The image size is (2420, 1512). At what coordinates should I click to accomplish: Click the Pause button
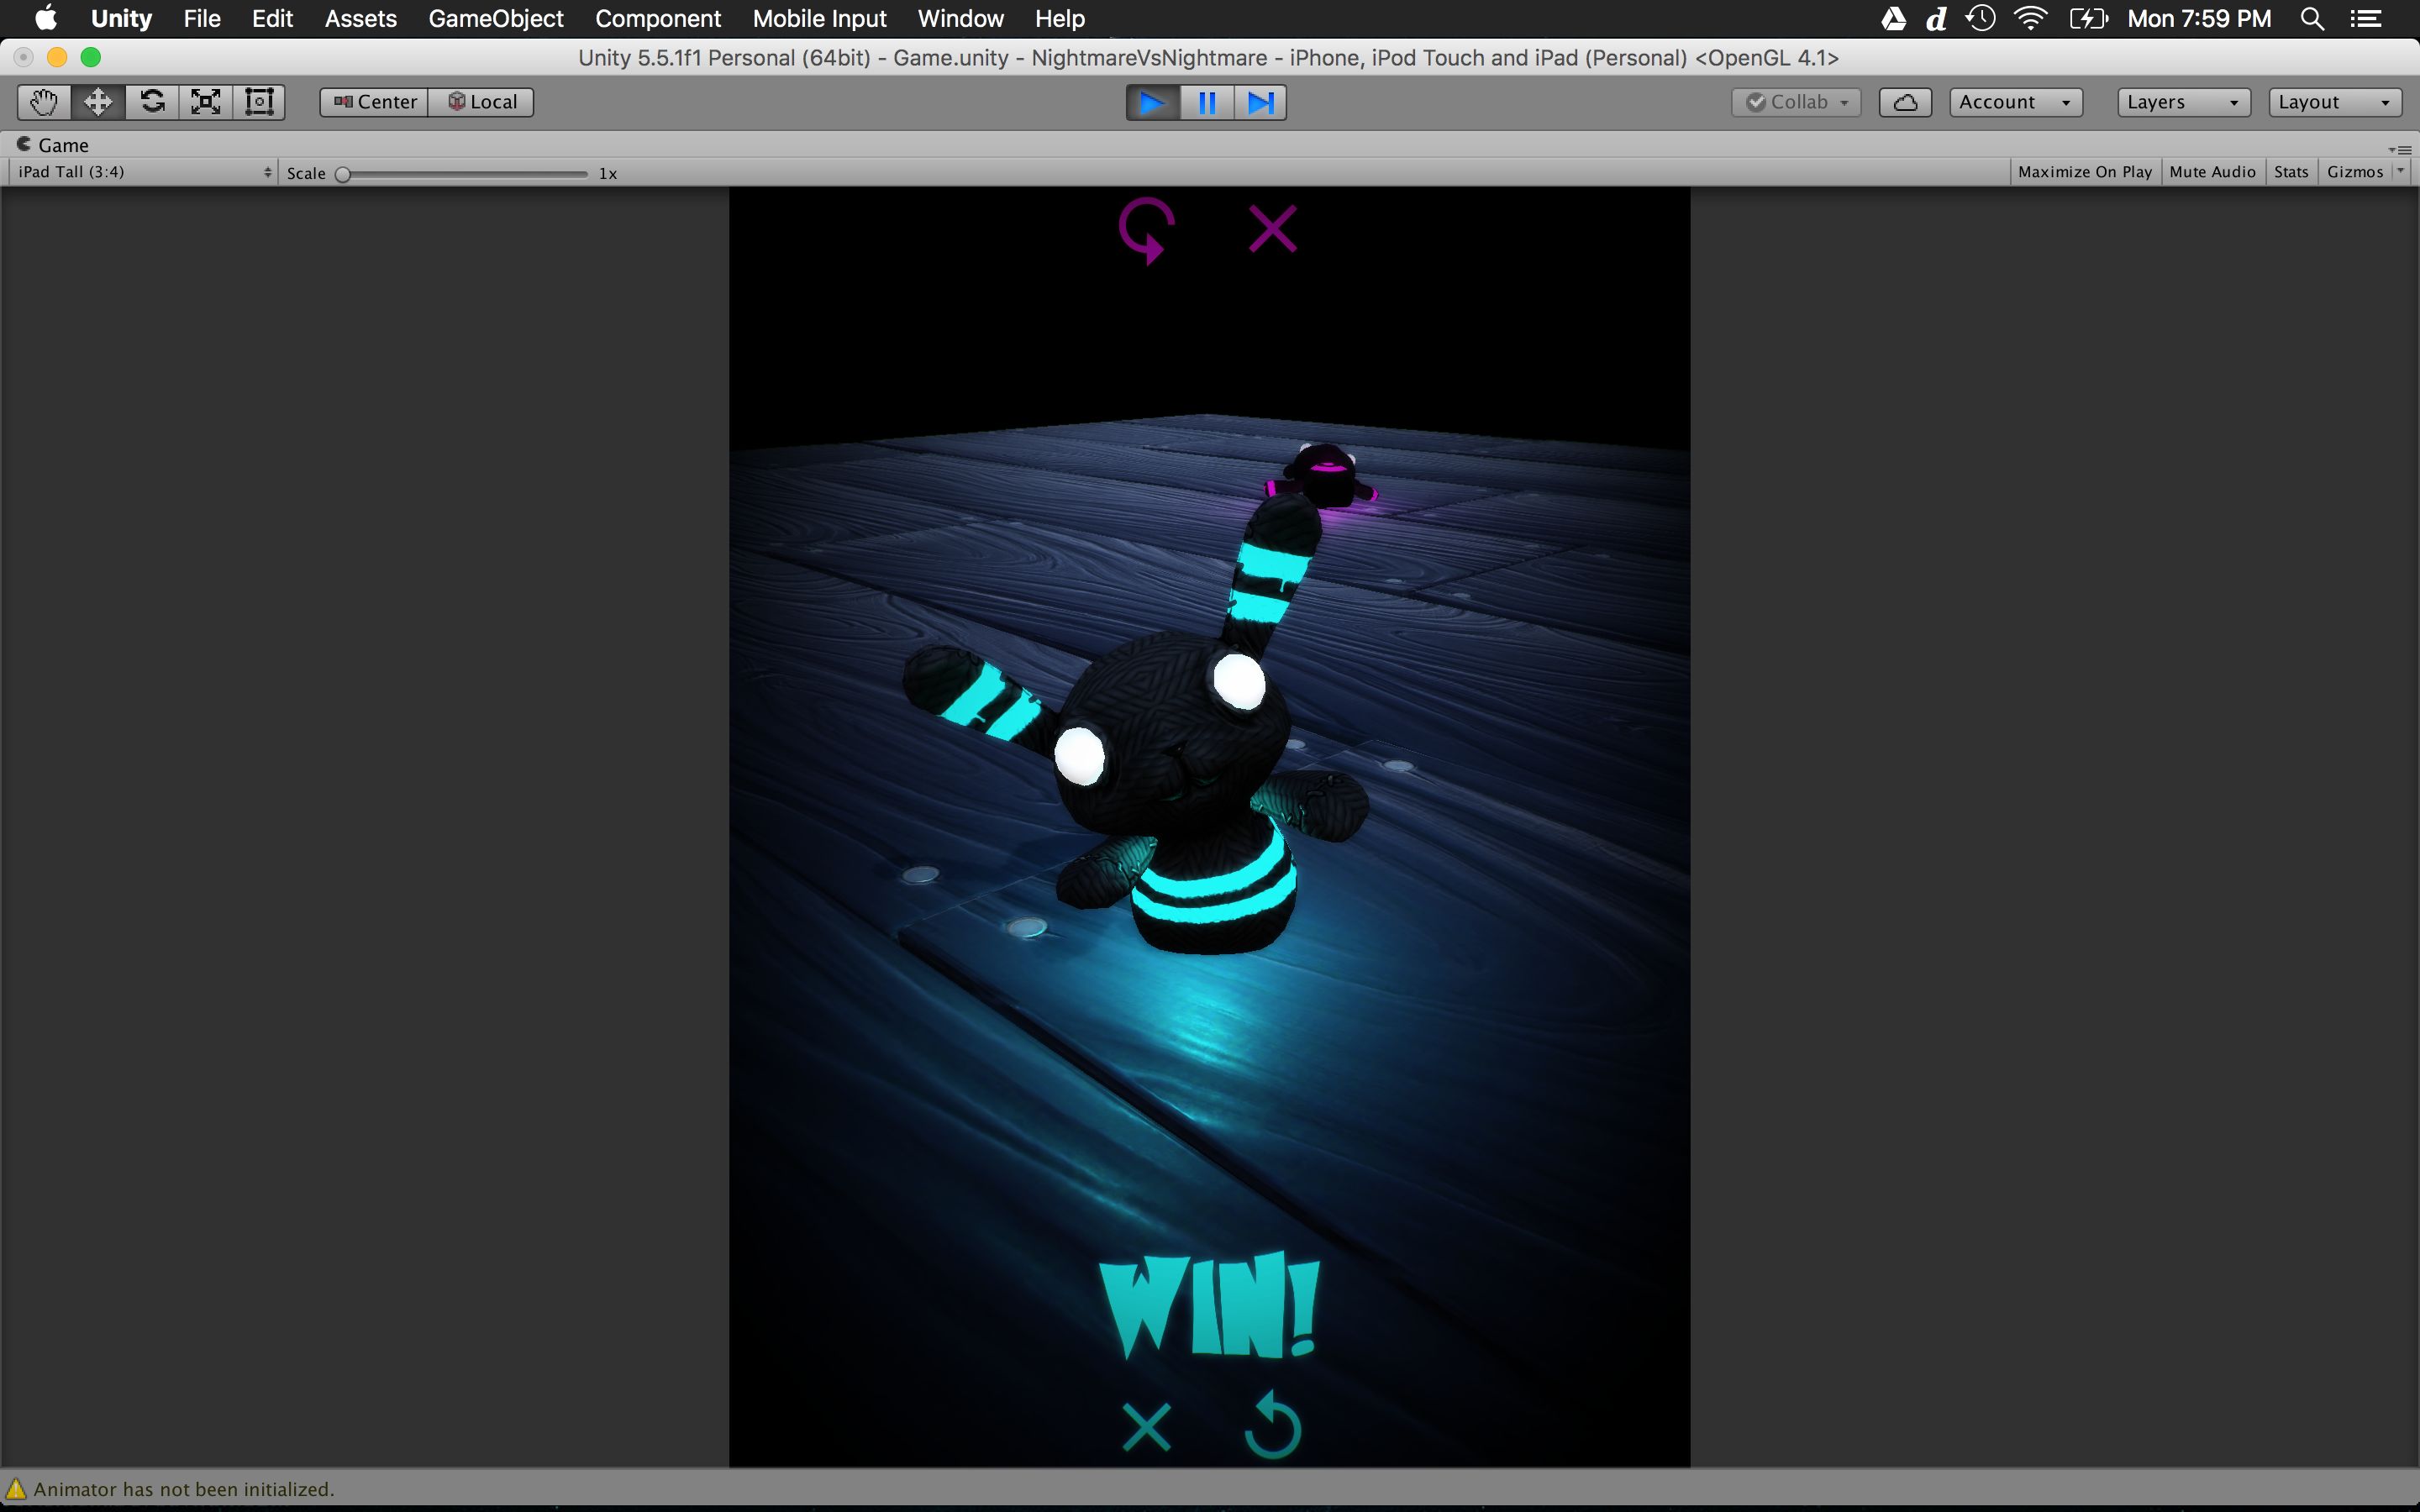coord(1207,102)
